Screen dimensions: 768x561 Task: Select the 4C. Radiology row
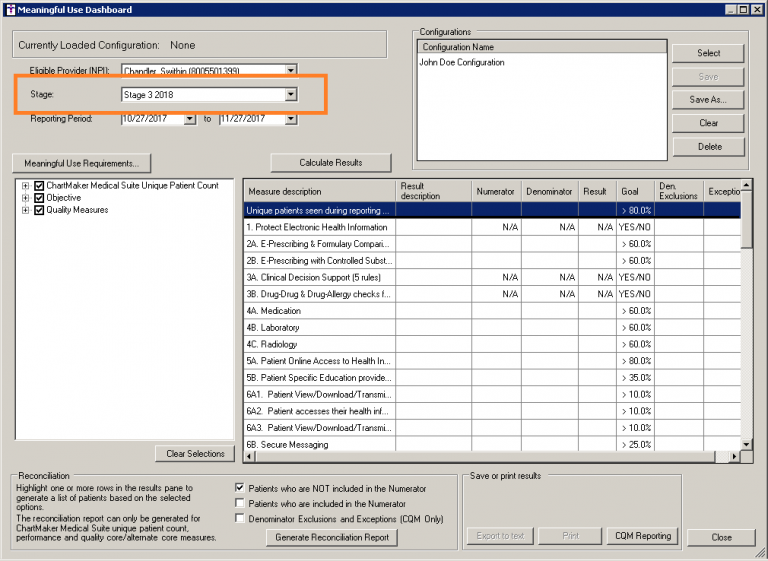coord(492,344)
